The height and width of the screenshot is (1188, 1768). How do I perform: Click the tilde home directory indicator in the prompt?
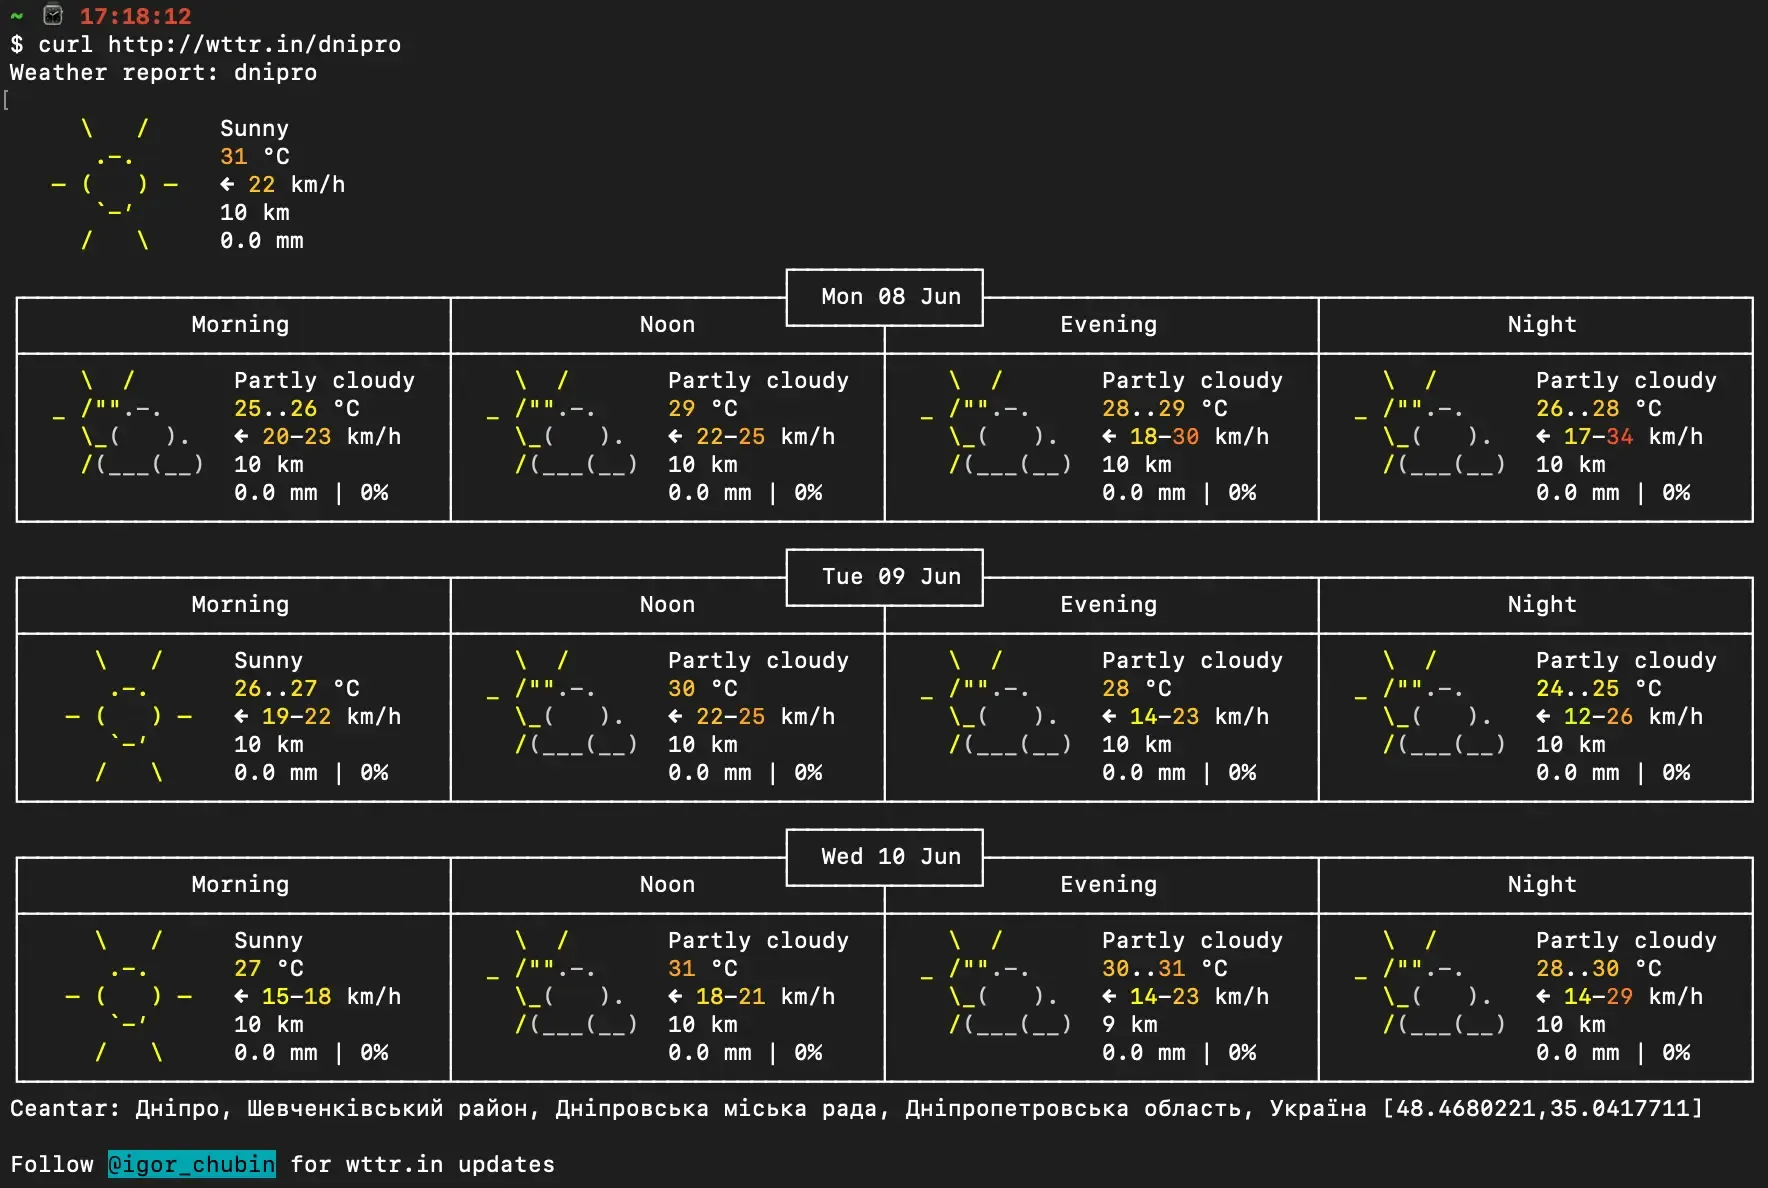tap(16, 16)
